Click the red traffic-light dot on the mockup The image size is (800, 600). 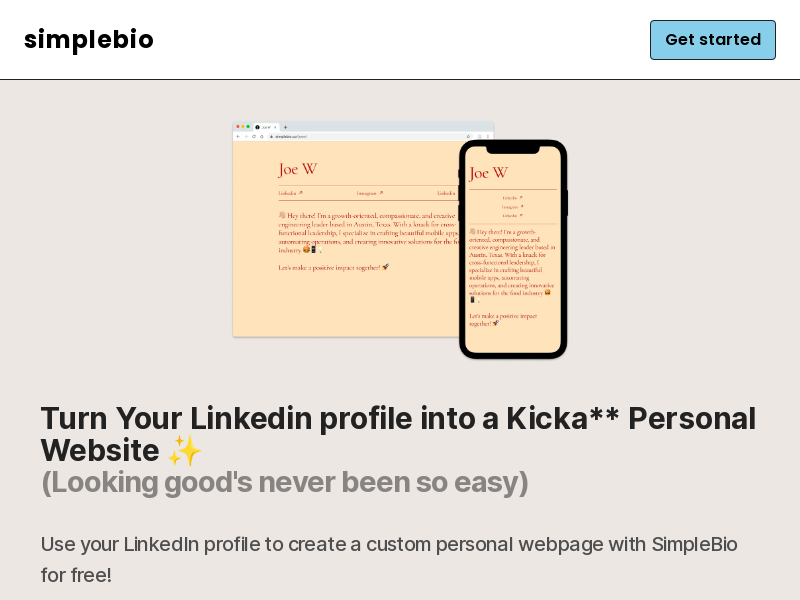[x=239, y=124]
